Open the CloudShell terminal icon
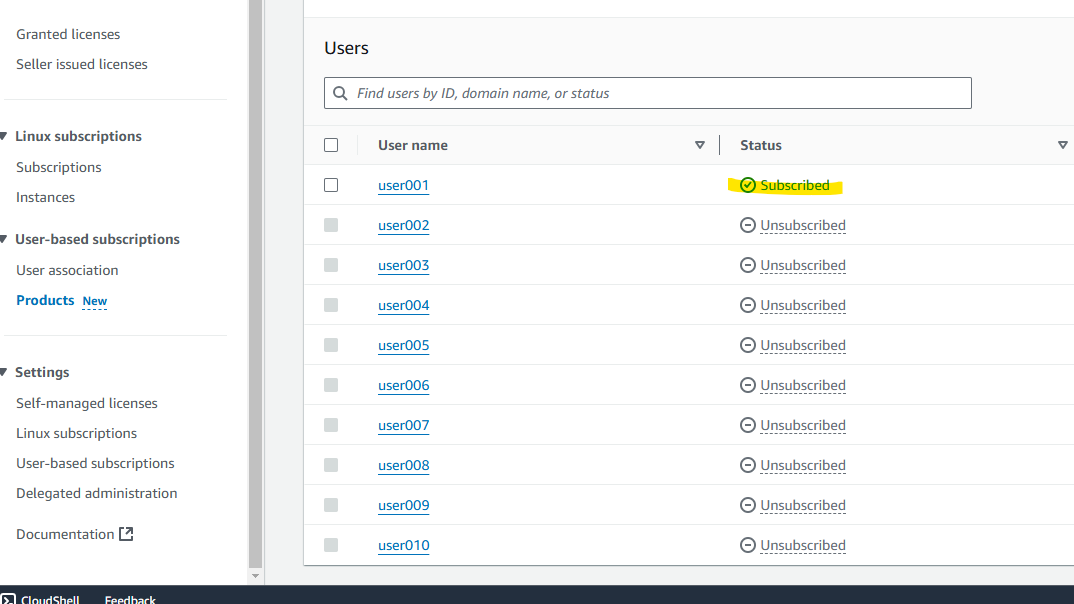Screen dimensions: 1074x604 (x=8, y=599)
